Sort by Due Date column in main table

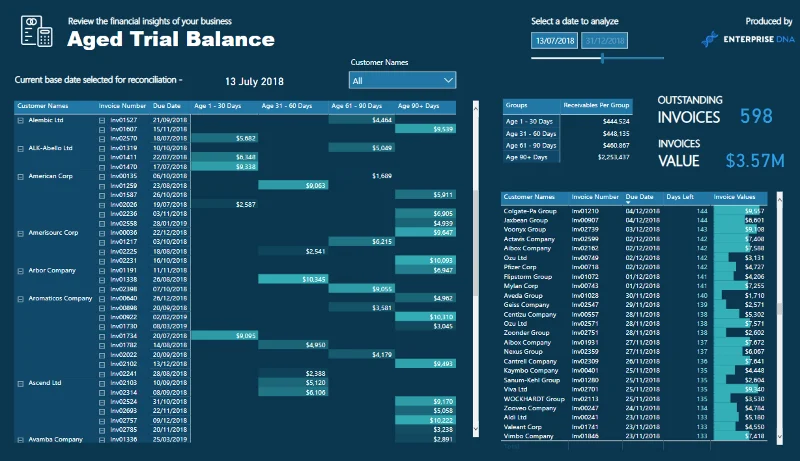coord(167,106)
